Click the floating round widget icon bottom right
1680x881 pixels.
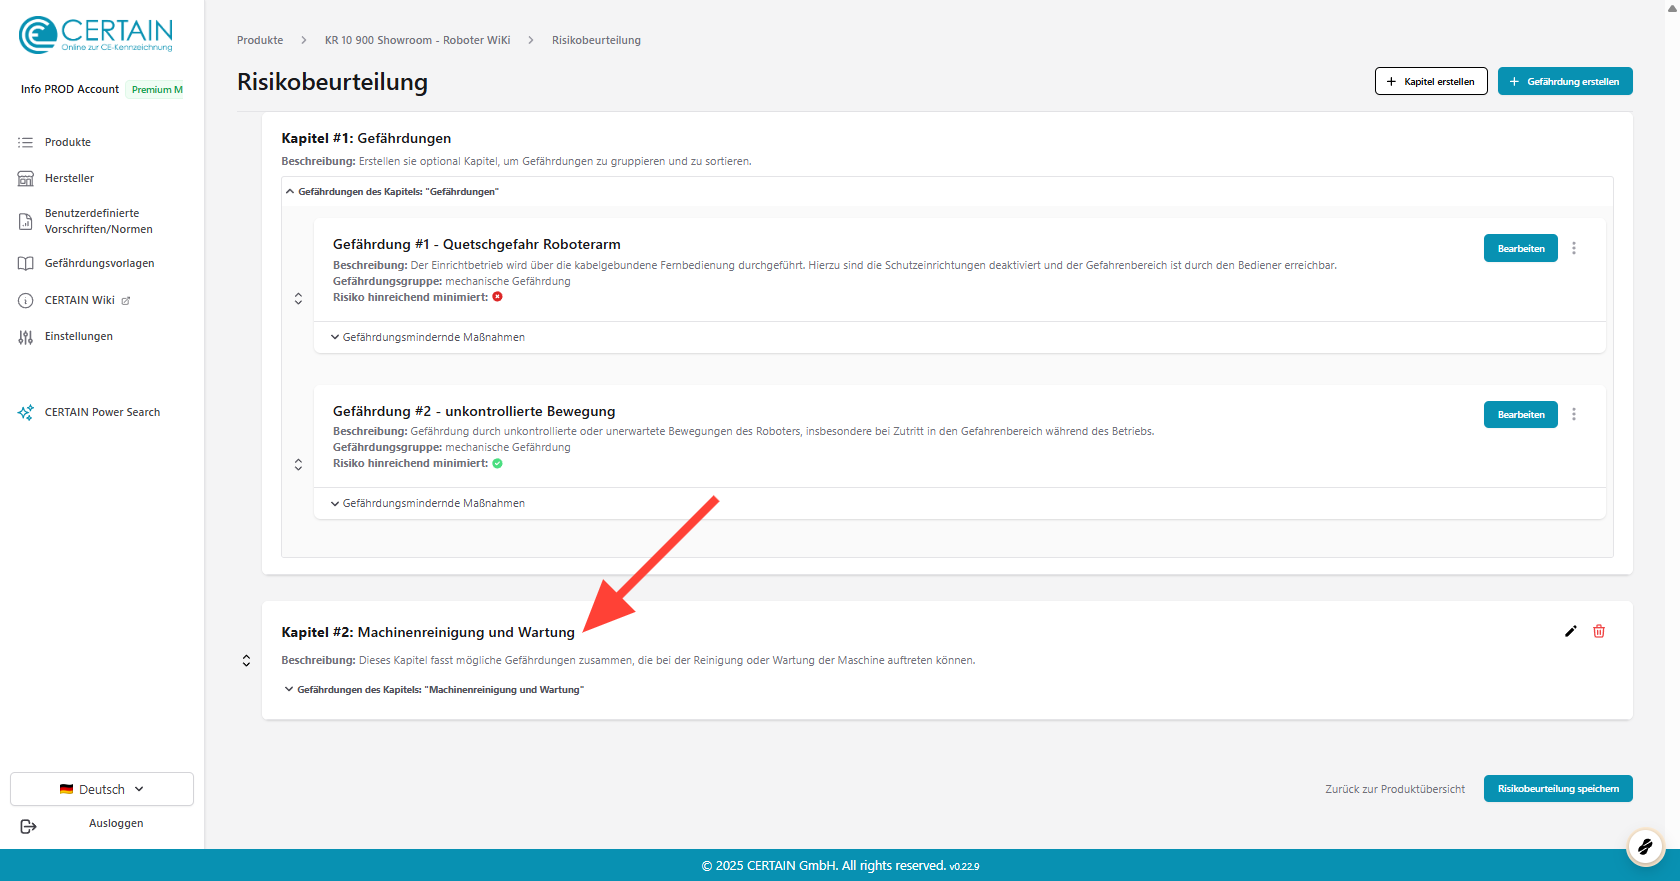(1645, 847)
